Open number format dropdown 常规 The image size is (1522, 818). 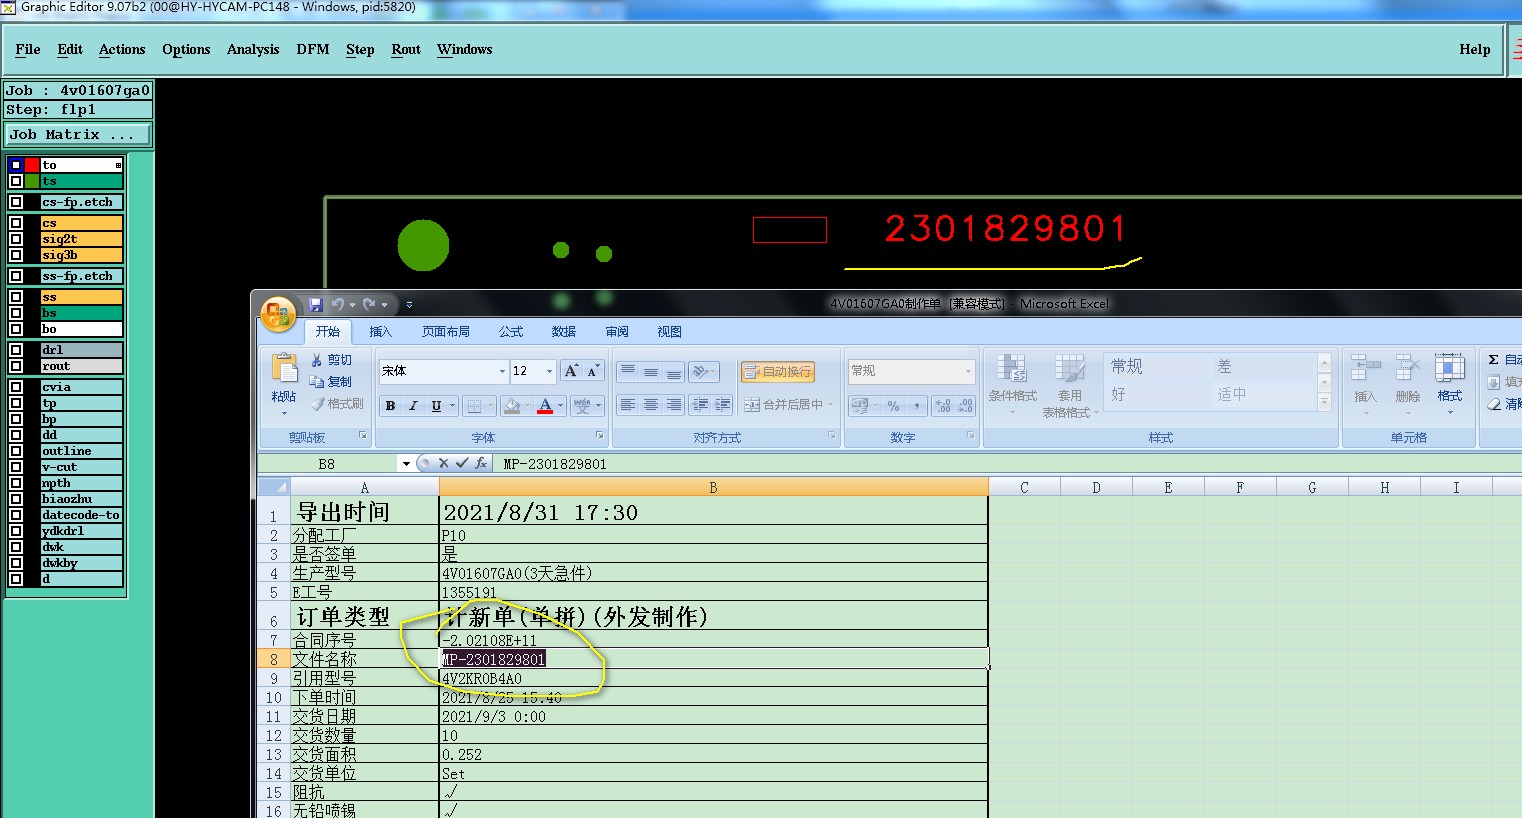(x=967, y=371)
